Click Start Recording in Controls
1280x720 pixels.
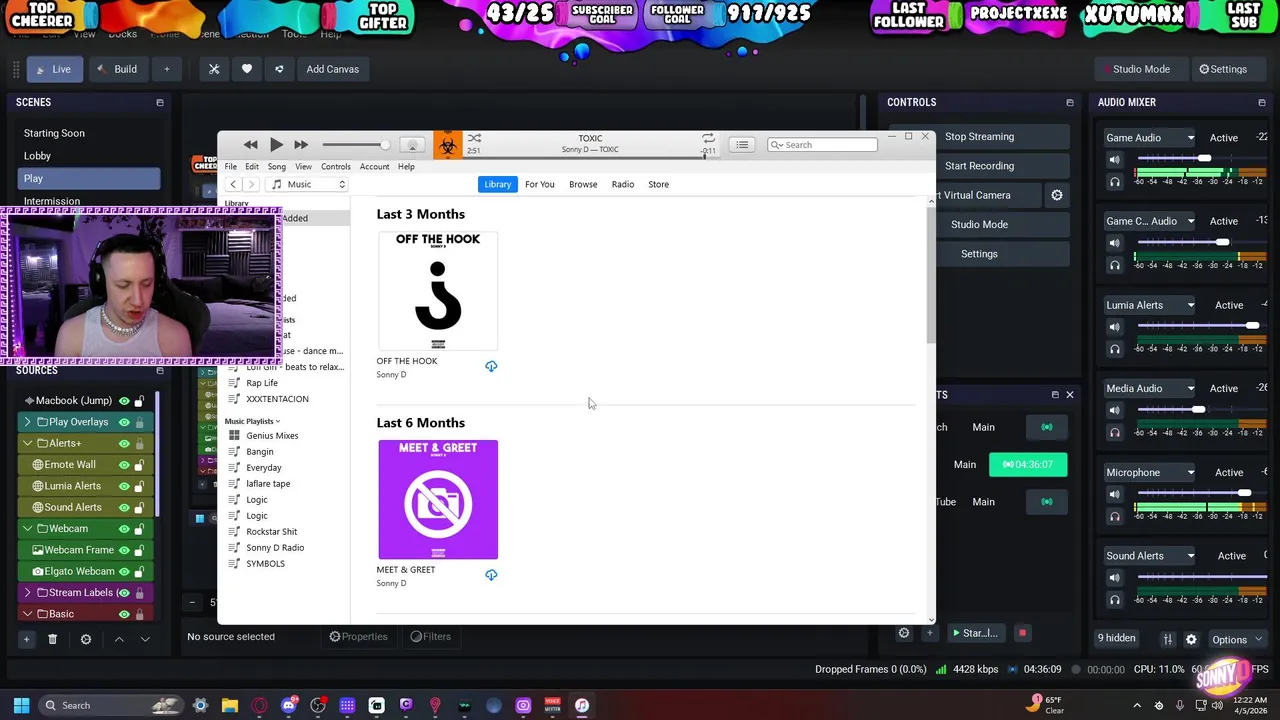979,166
